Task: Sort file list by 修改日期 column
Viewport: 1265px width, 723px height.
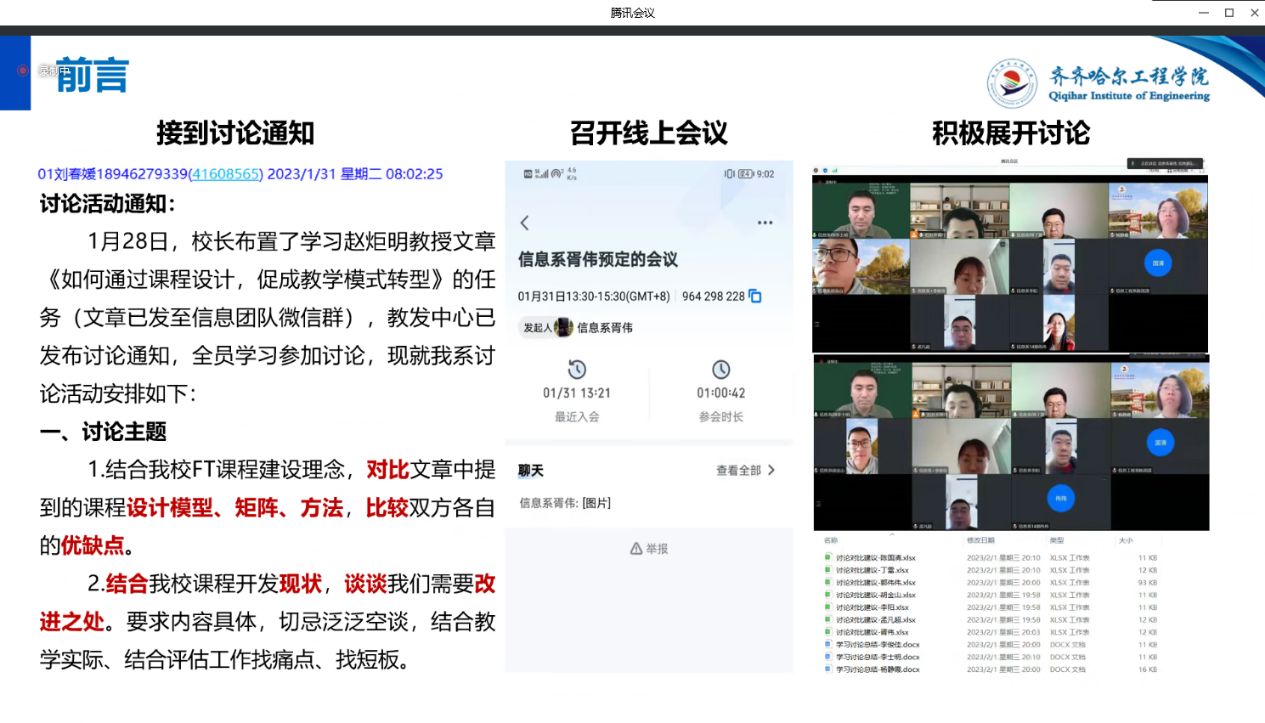Action: (980, 540)
